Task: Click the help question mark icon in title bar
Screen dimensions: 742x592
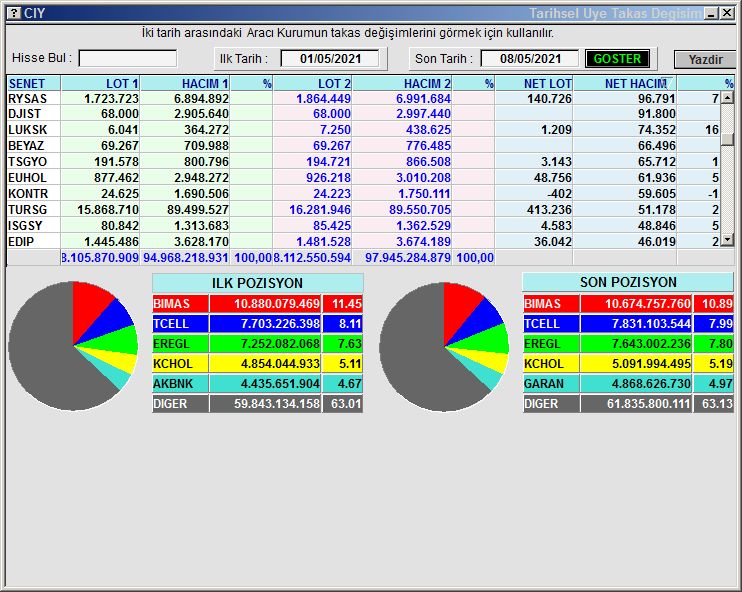Action: [x=14, y=13]
